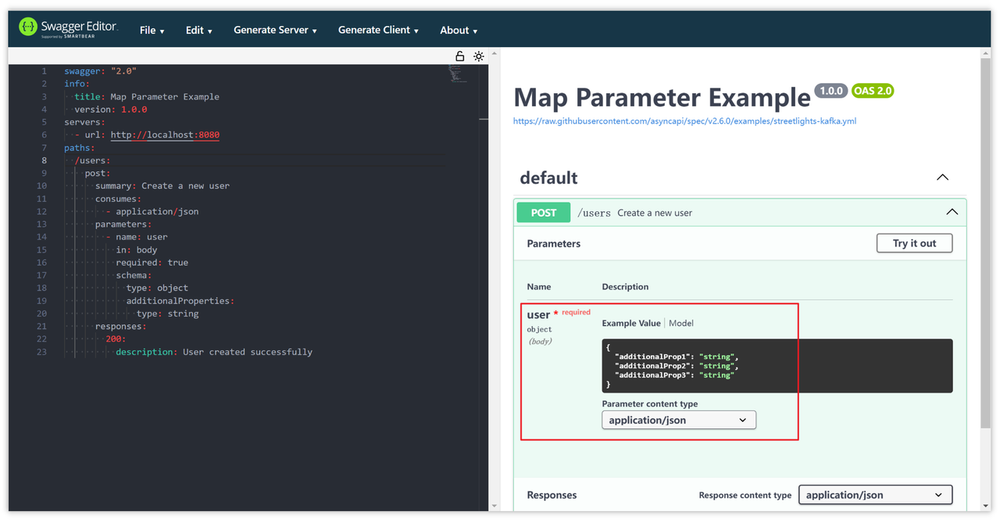1000x520 pixels.
Task: Click the localhost:8080 URL in the editor
Action: click(165, 134)
